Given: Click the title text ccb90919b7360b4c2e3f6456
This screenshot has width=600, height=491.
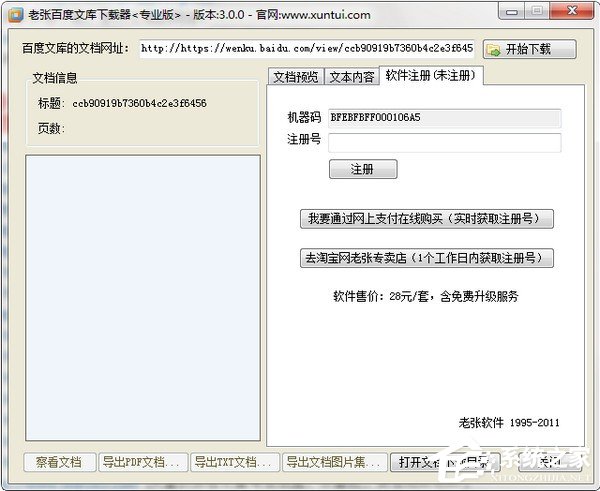Looking at the screenshot, I should (x=139, y=103).
